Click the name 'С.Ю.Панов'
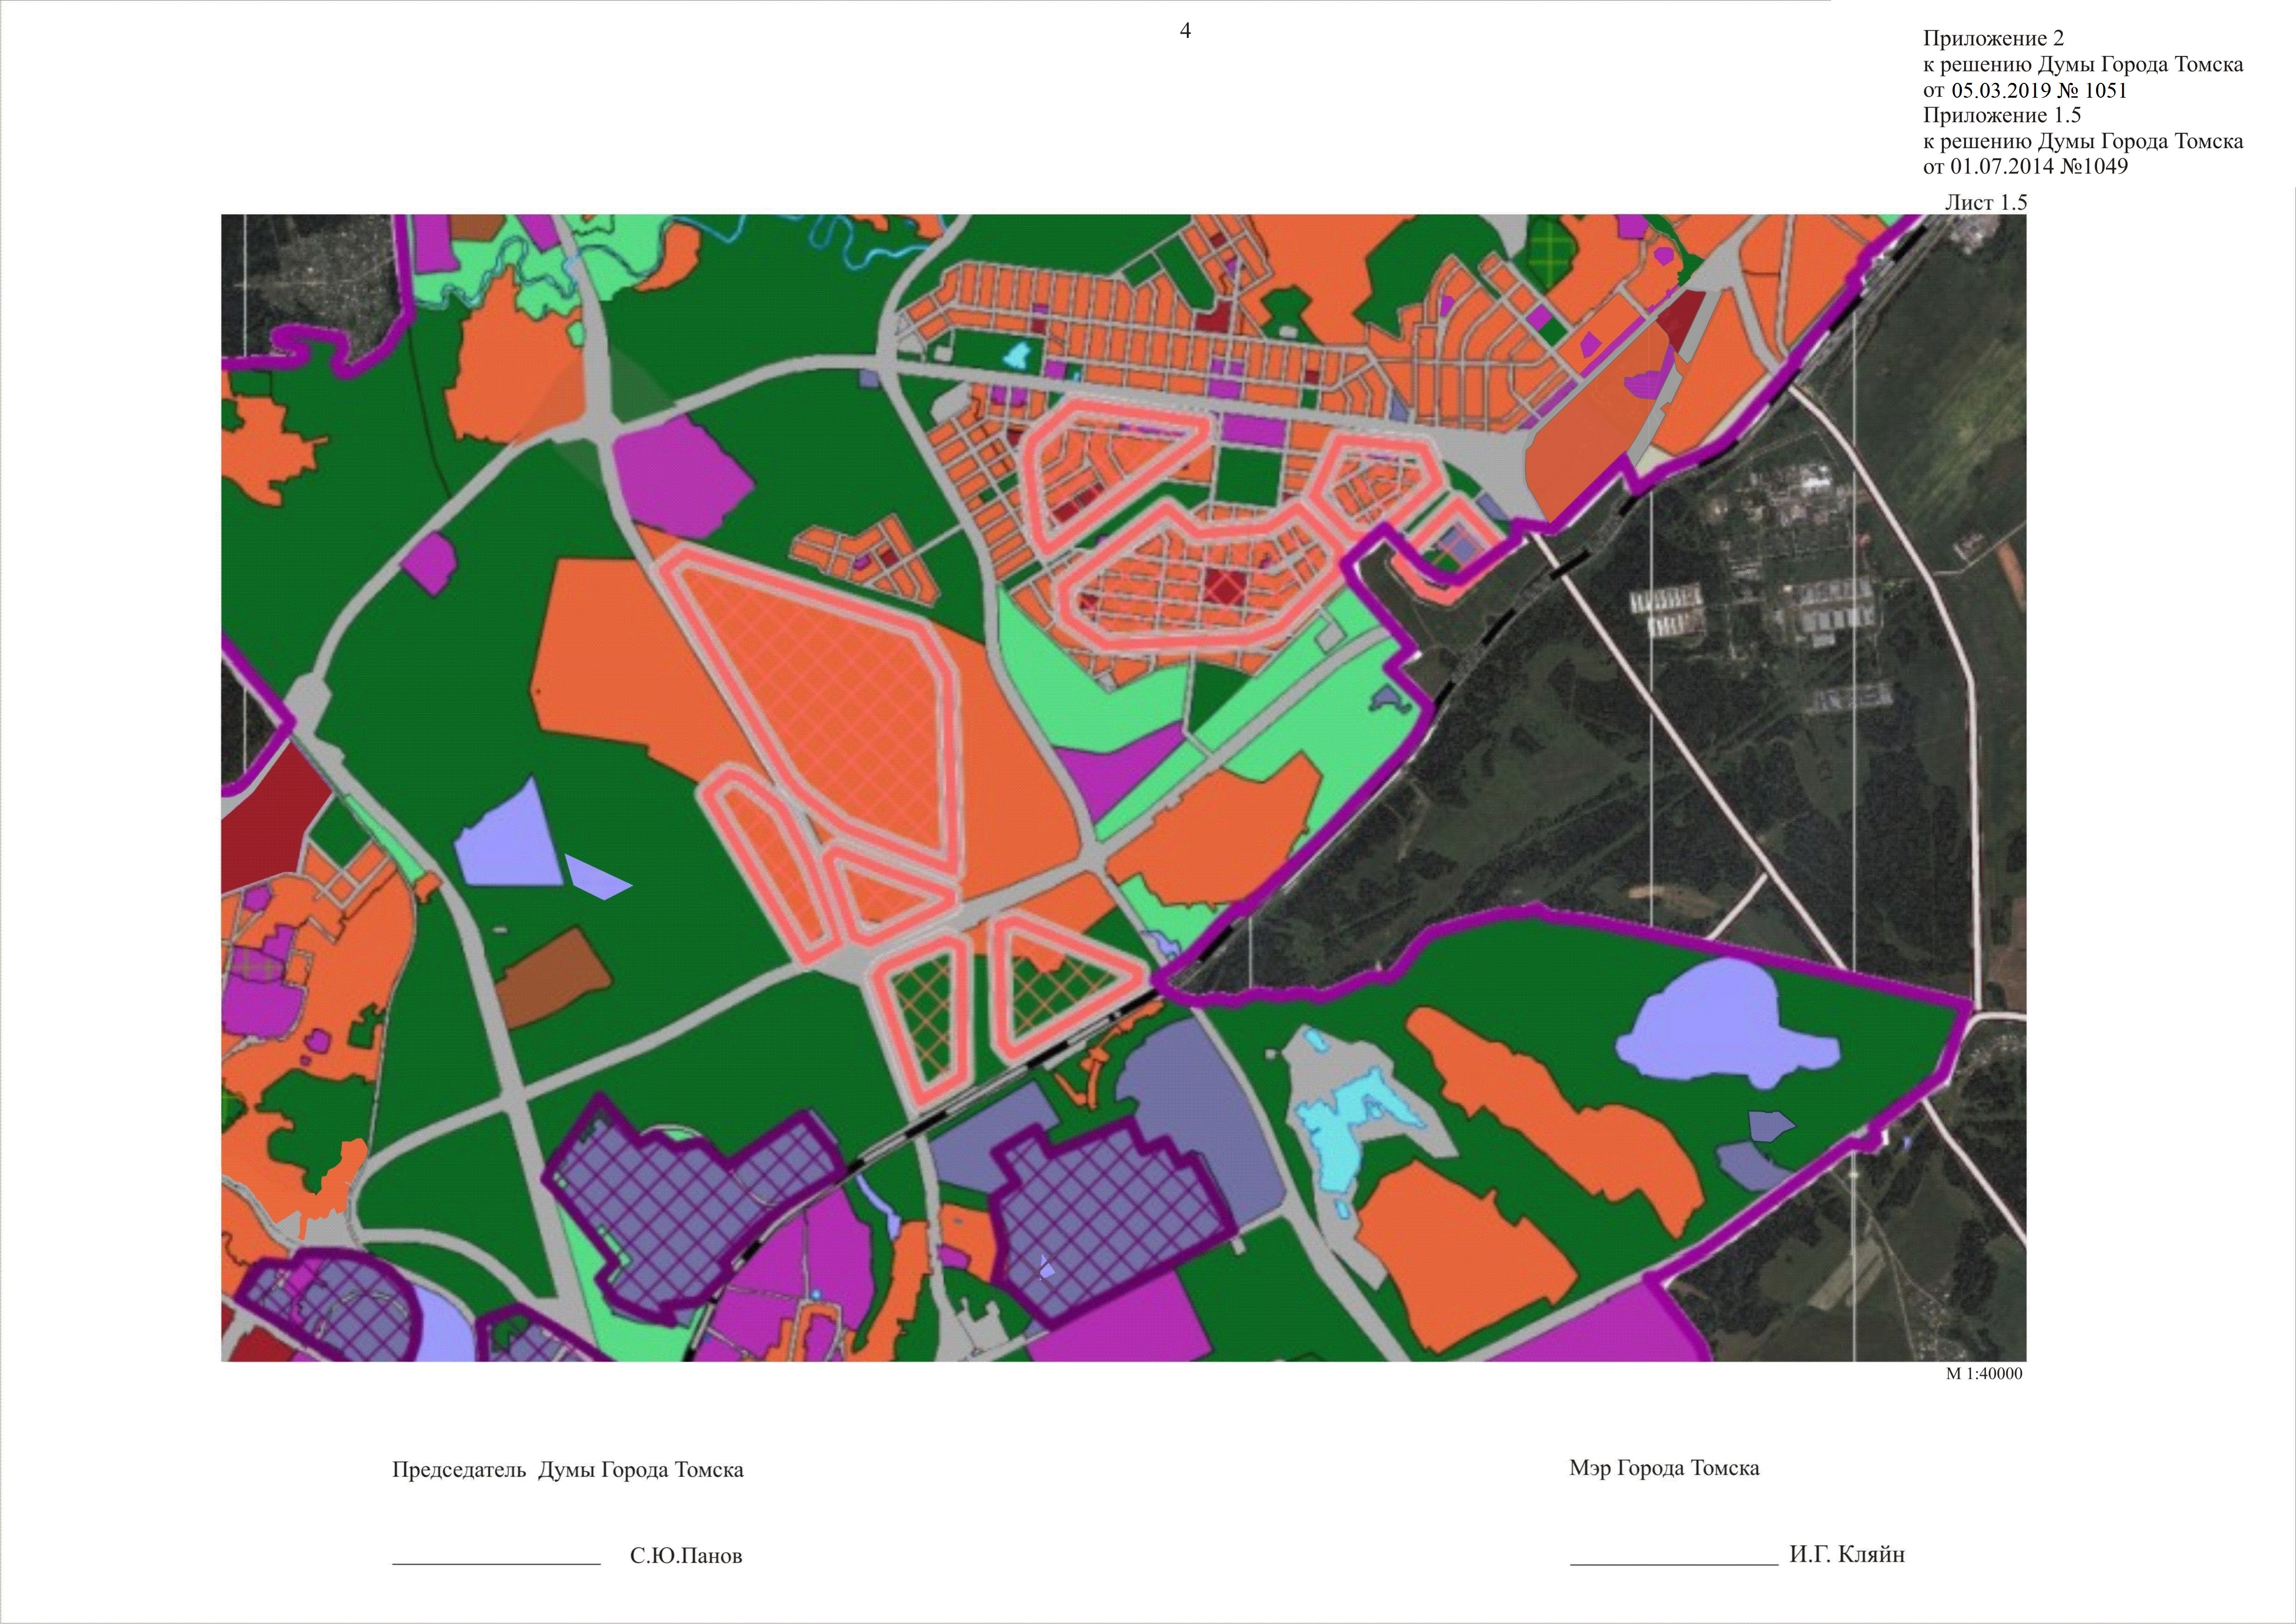 click(x=686, y=1556)
